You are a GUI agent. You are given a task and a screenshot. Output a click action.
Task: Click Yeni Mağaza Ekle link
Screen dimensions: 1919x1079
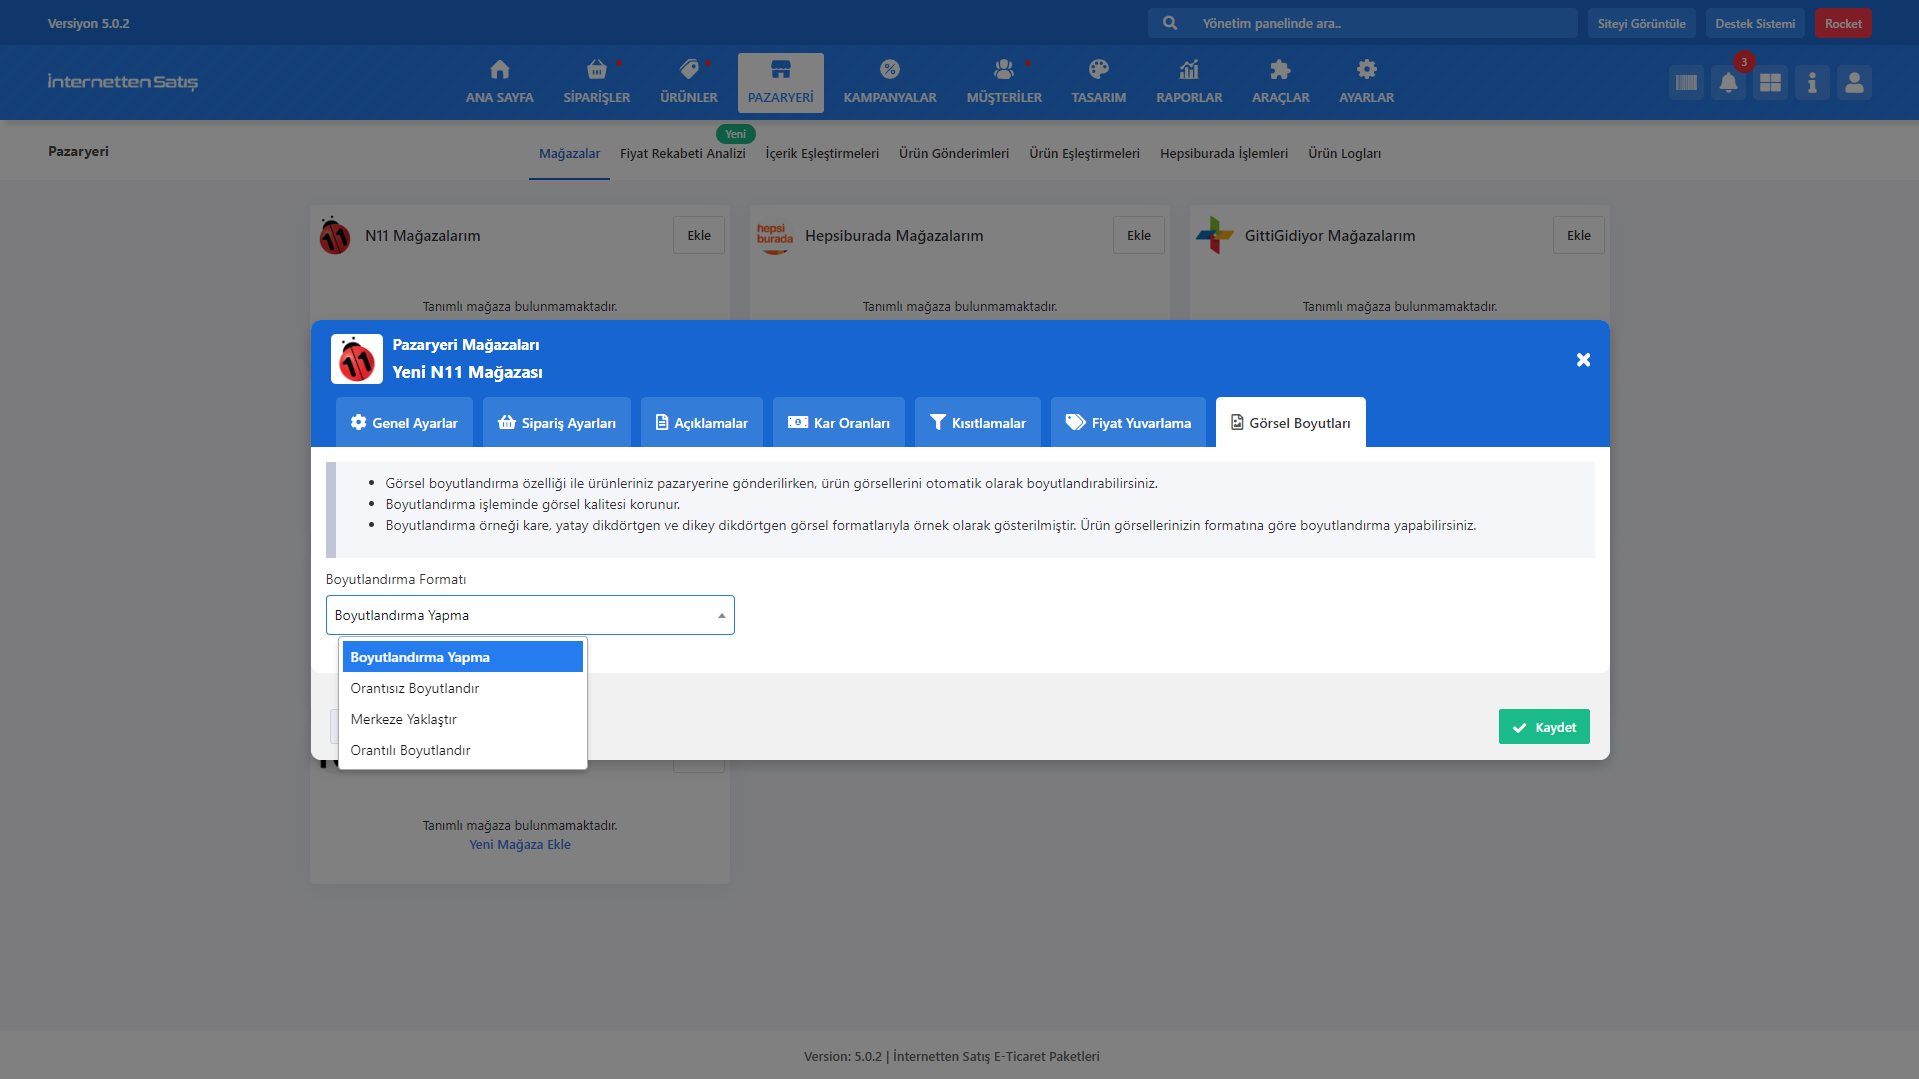tap(520, 845)
